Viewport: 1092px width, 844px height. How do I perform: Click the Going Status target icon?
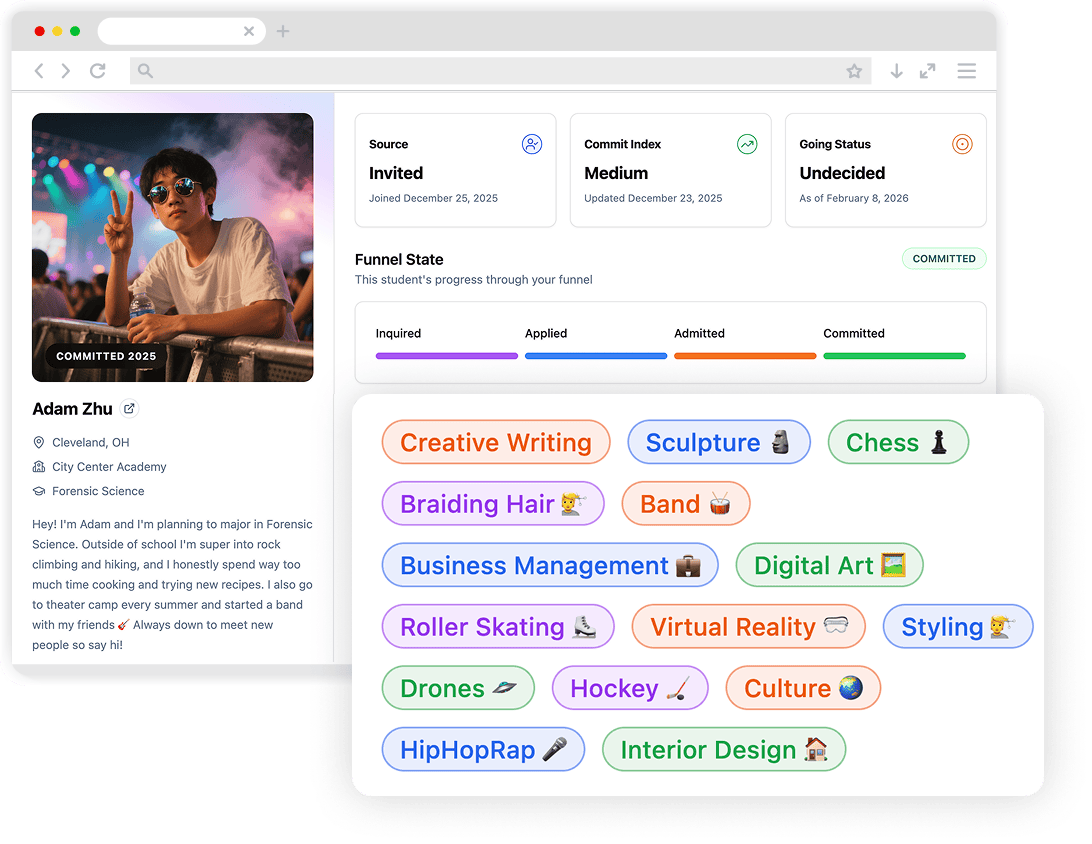(x=962, y=144)
